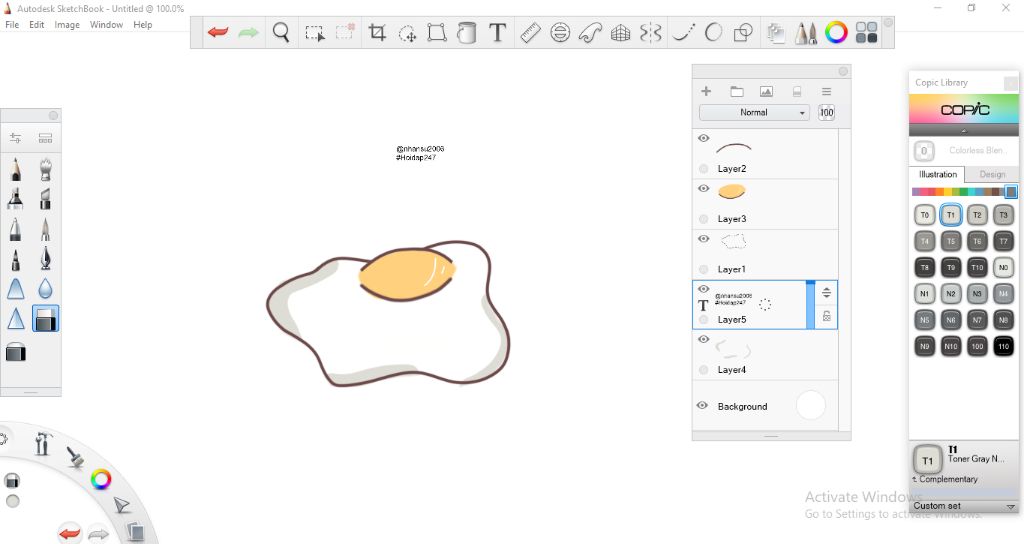
Task: Open brush properties sliders icon
Action: click(x=16, y=138)
